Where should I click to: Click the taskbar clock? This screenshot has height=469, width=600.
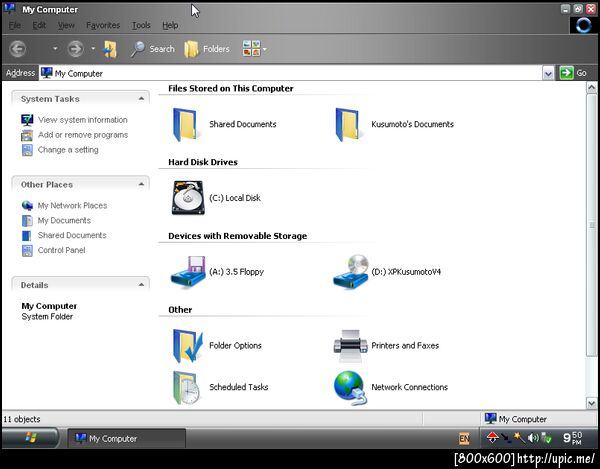[x=573, y=438]
